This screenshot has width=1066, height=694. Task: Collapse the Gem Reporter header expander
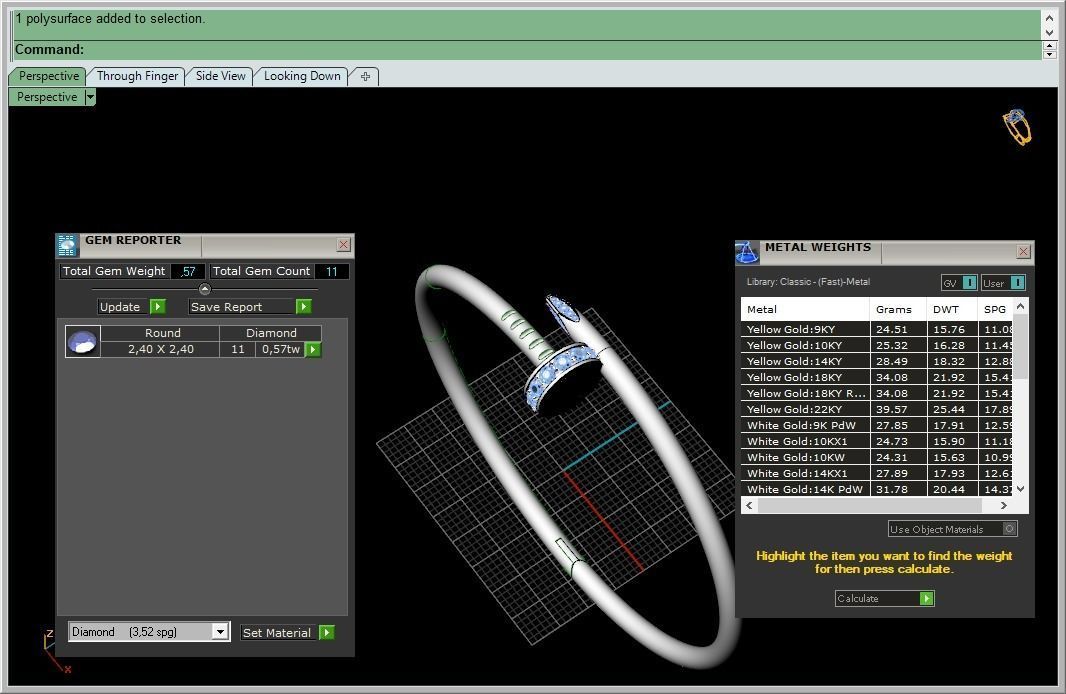[205, 289]
